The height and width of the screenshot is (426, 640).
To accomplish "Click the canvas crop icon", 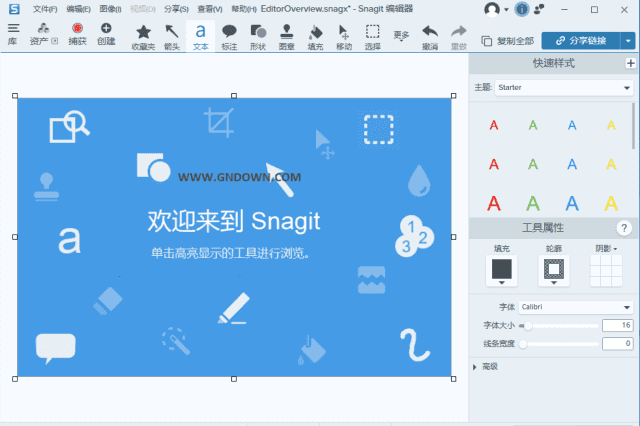I will click(219, 122).
